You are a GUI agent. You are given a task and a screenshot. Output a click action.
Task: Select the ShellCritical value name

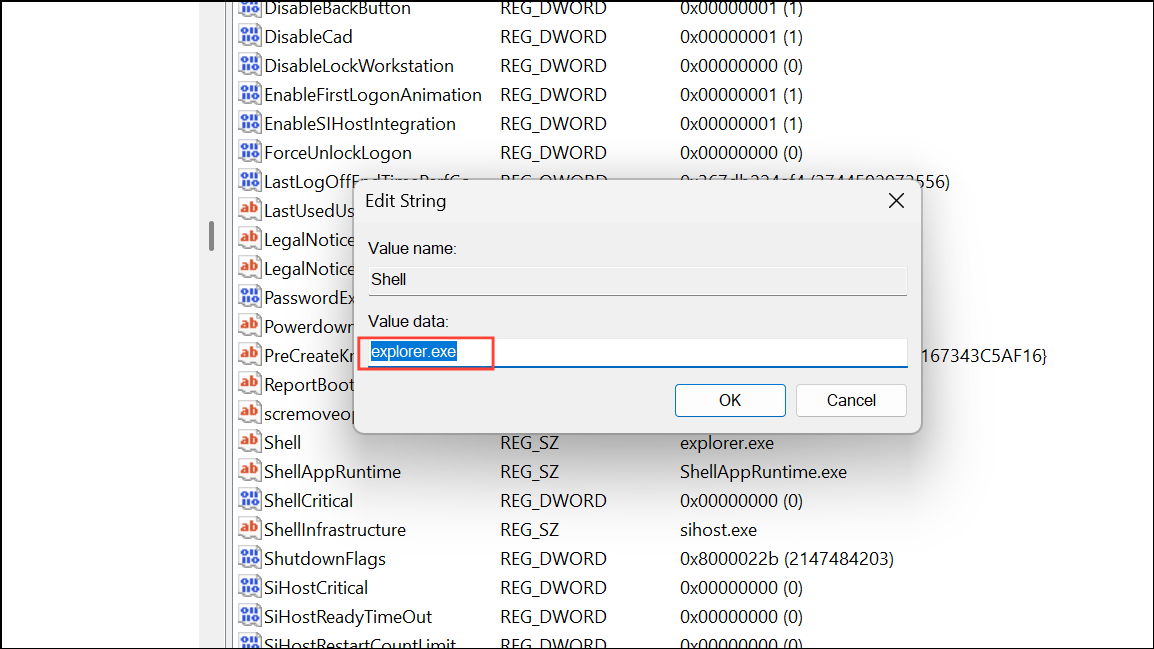point(308,501)
